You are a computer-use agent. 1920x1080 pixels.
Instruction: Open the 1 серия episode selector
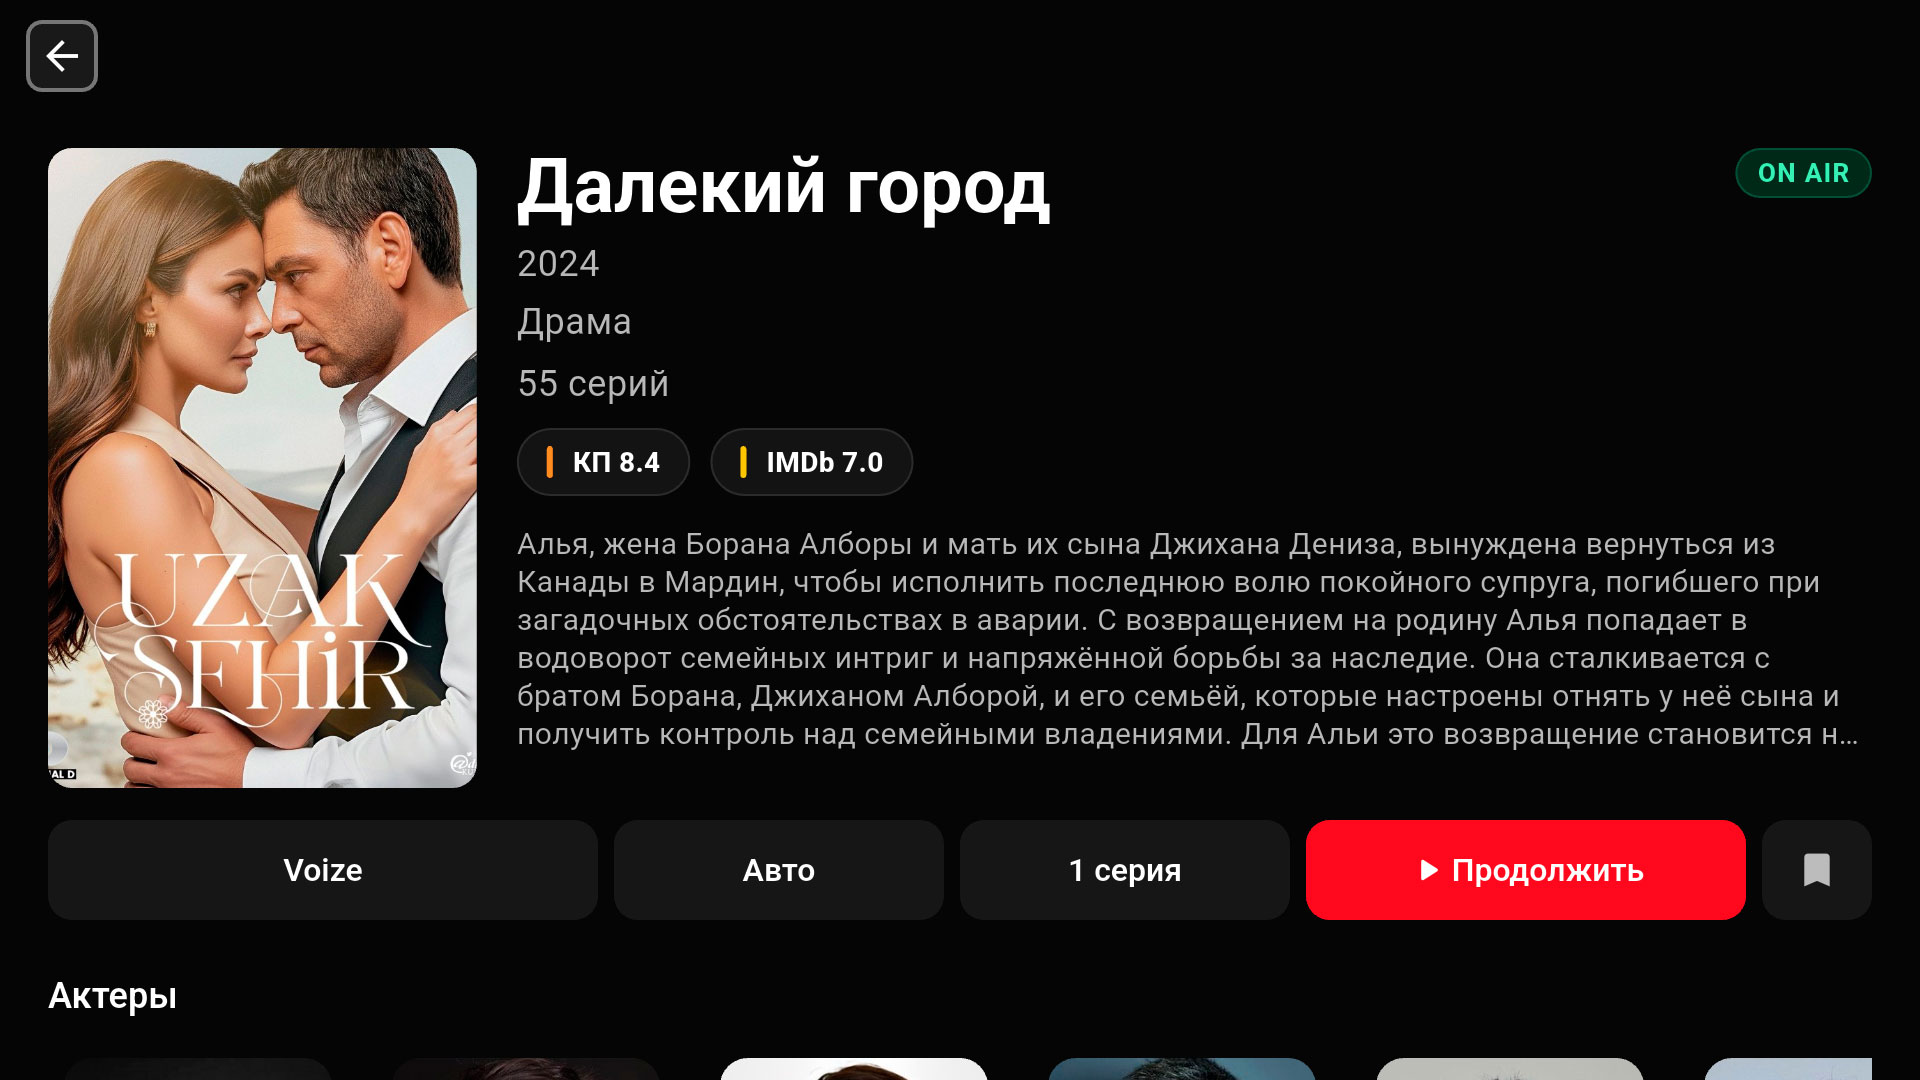click(1125, 870)
